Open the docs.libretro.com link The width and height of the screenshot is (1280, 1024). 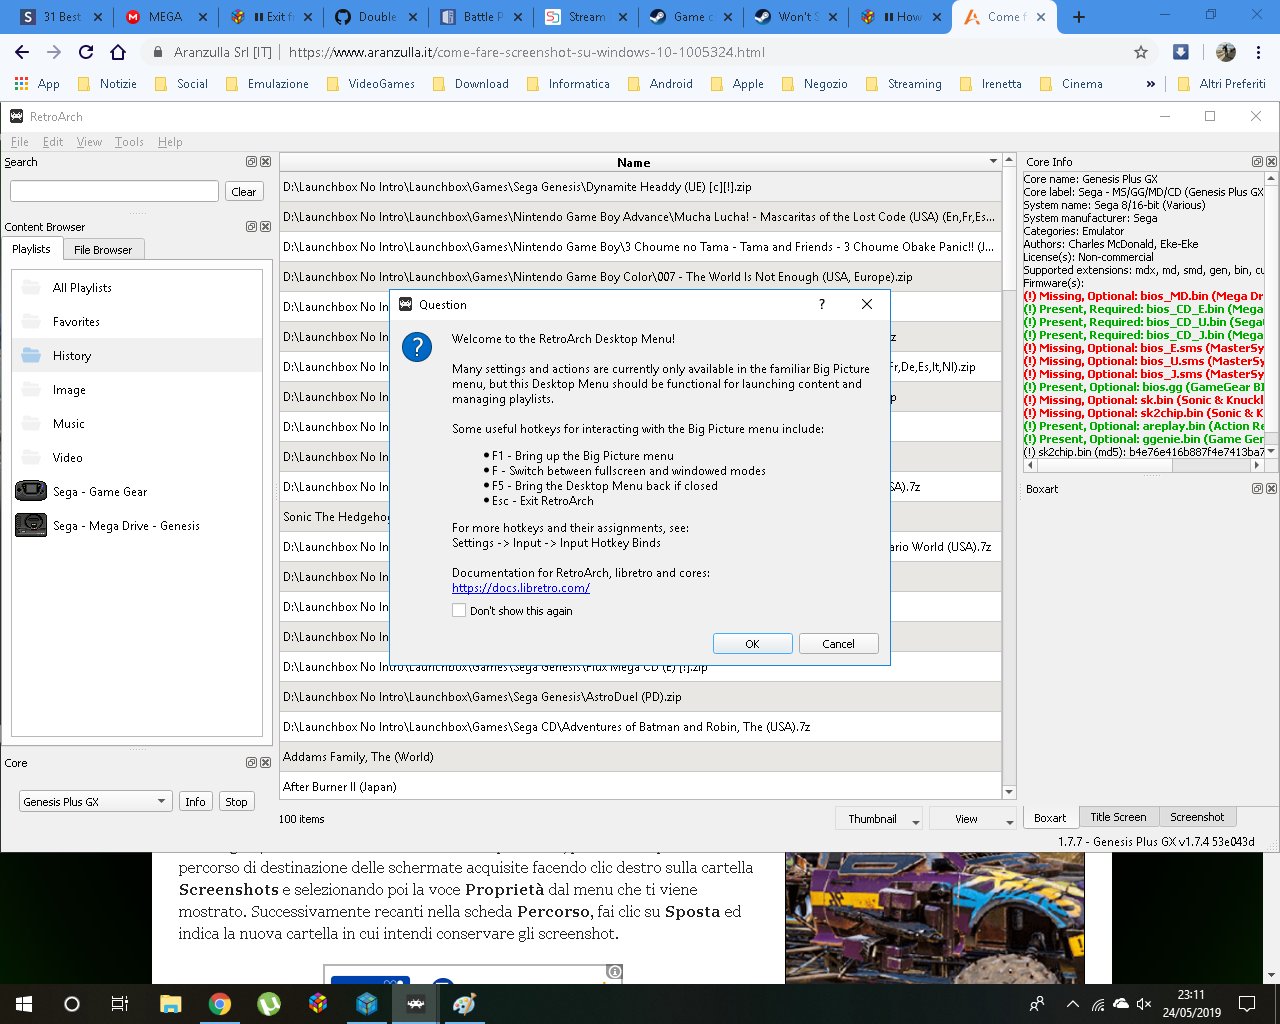tap(521, 588)
